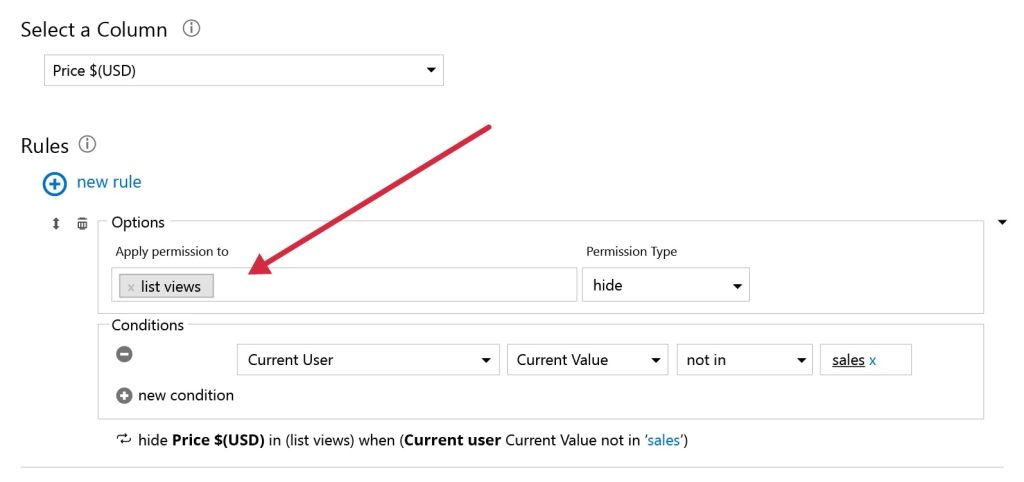
Task: Click the plus icon beside new condition
Action: point(124,396)
